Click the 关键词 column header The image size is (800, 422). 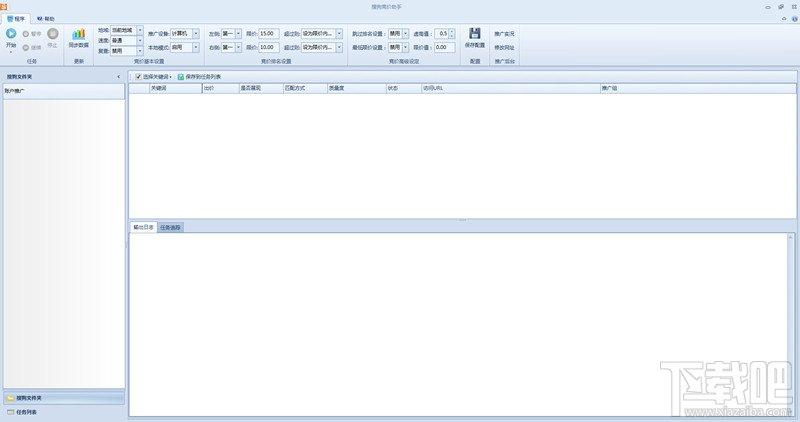tap(176, 88)
